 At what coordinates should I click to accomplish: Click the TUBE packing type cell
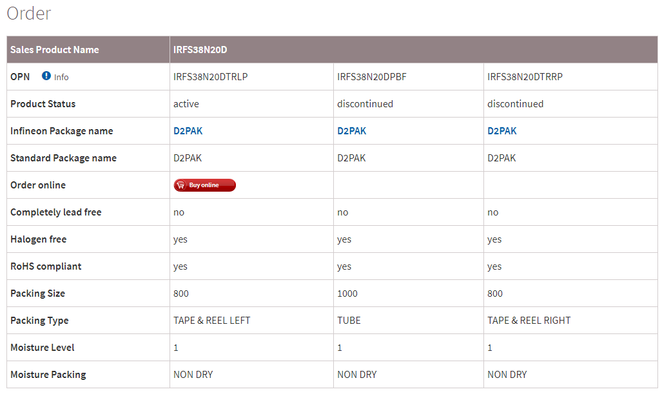click(408, 320)
